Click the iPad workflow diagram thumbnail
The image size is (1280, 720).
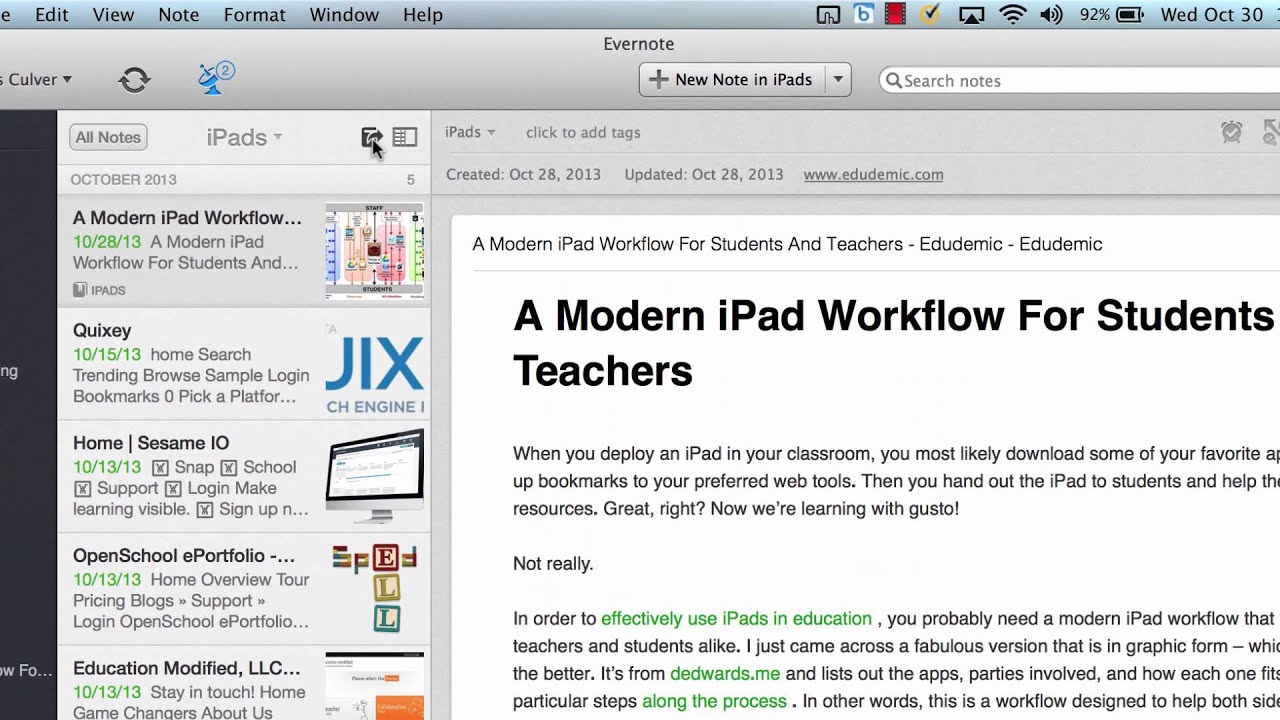(x=375, y=251)
